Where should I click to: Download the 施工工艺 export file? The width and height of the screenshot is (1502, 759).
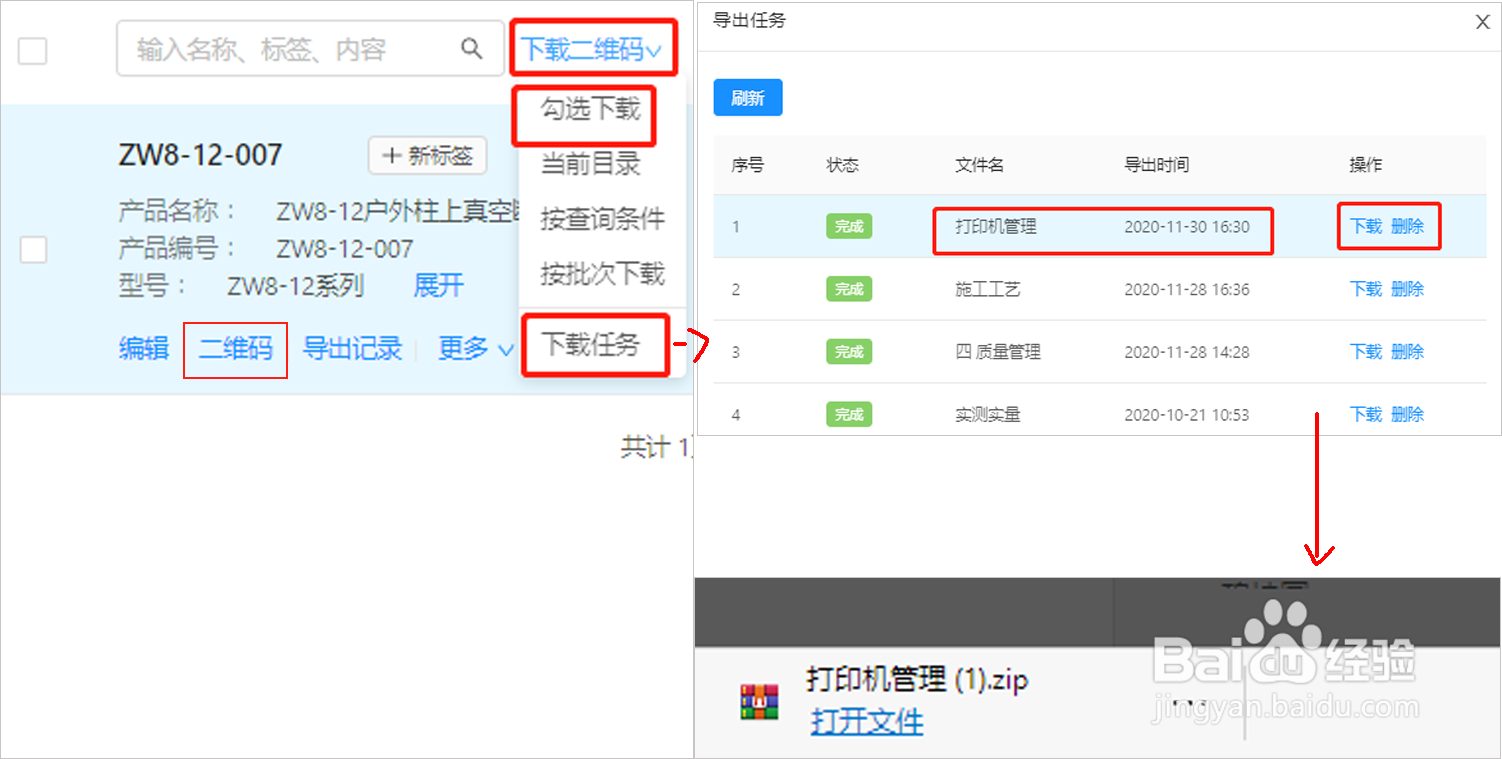1366,288
